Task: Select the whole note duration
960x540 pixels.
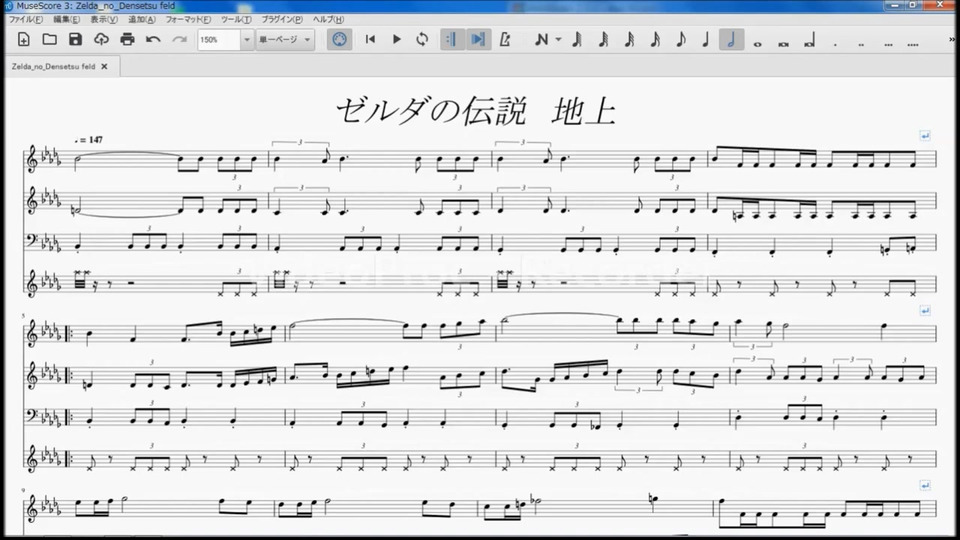Action: pos(757,44)
